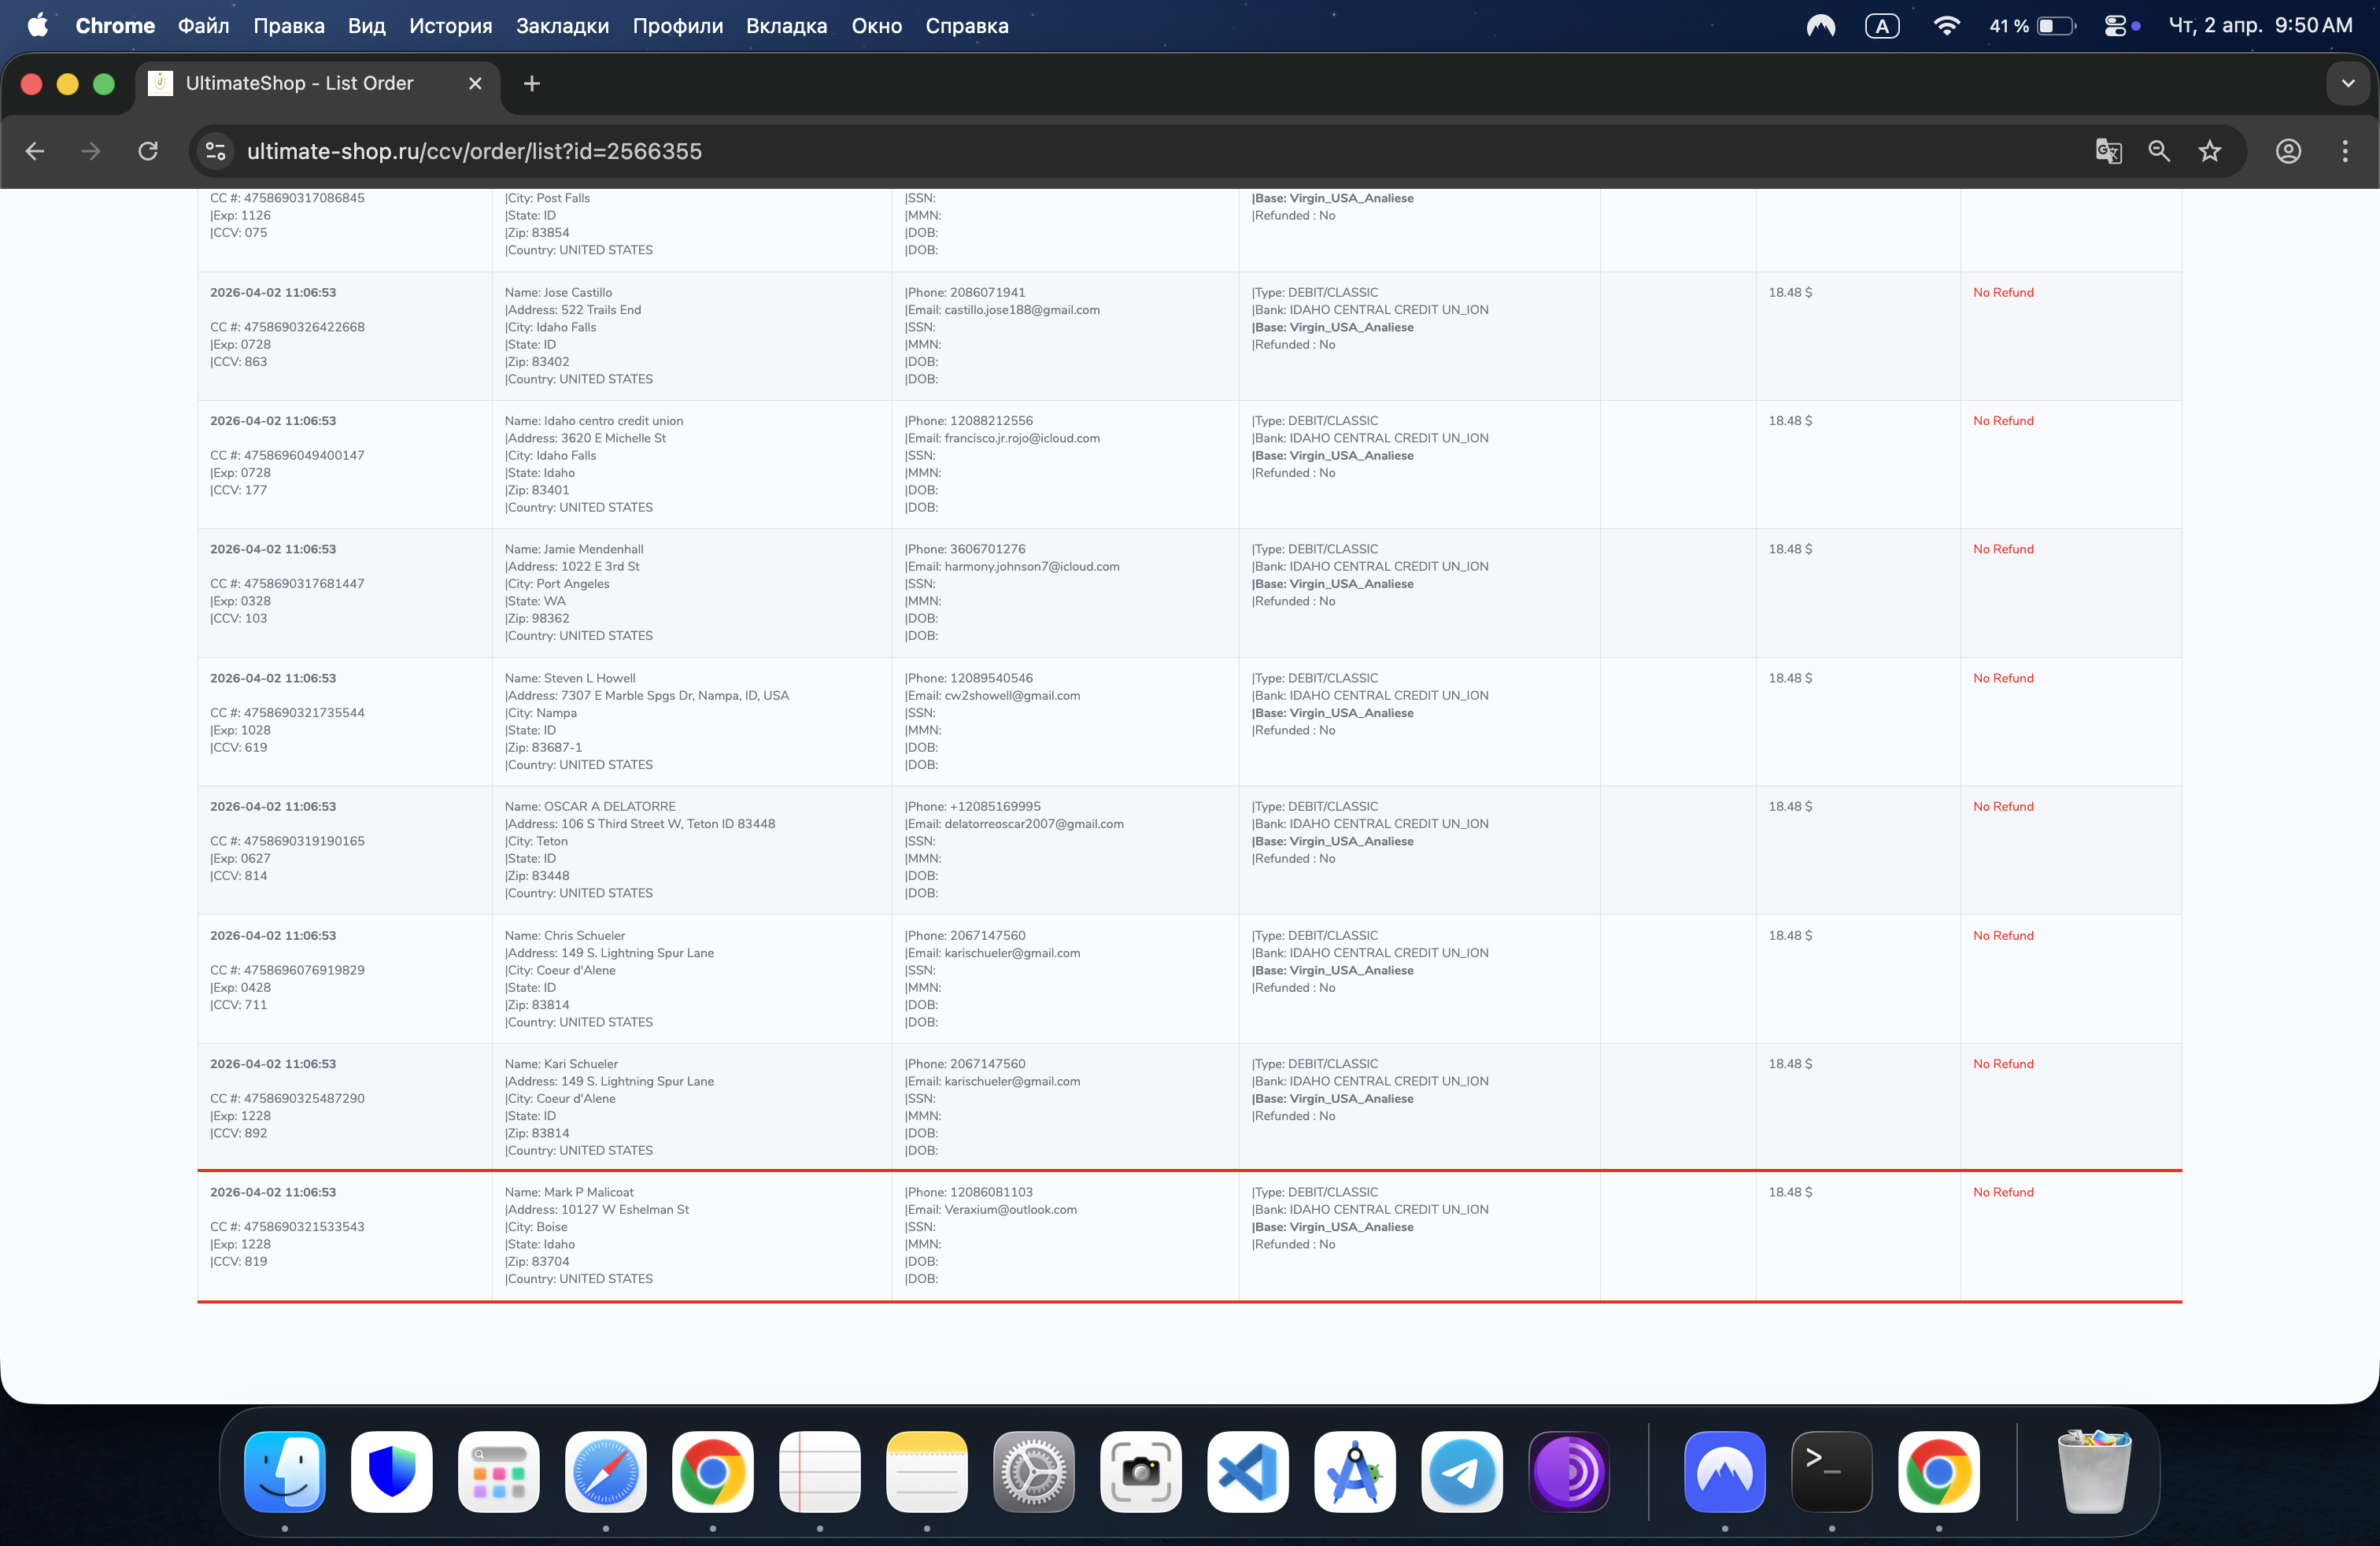Switch the keyboard input source
2380x1546 pixels.
point(1882,26)
